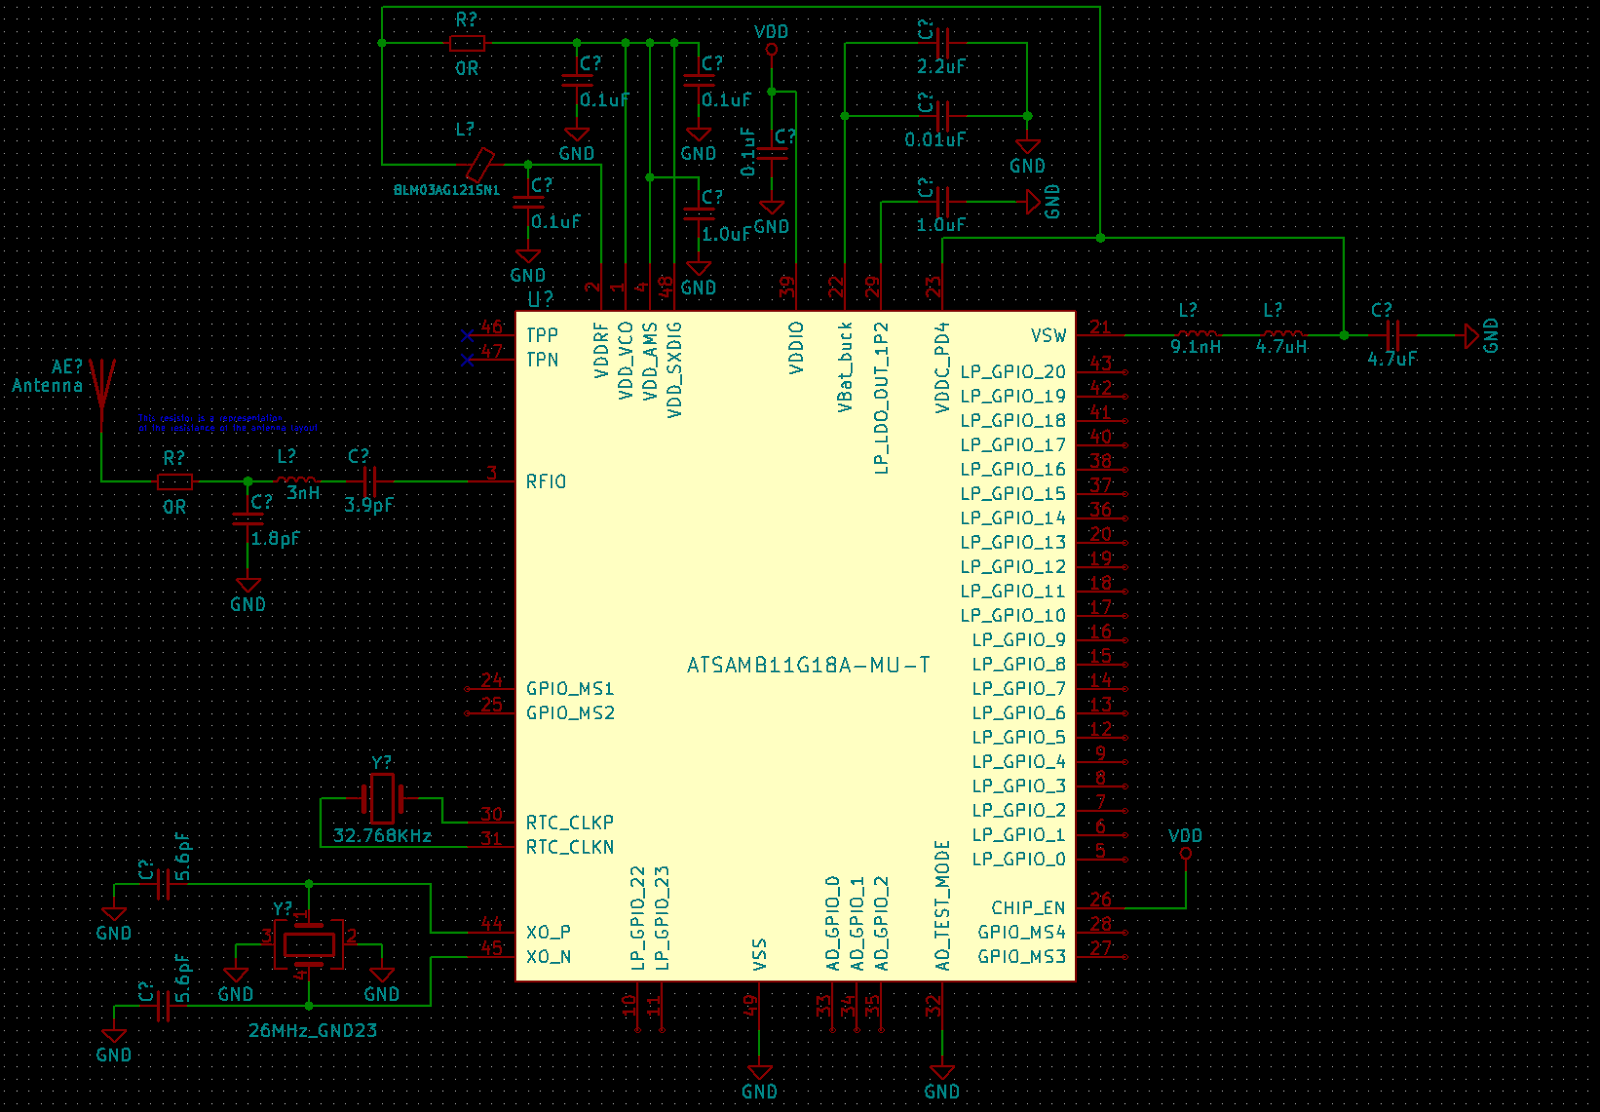The height and width of the screenshot is (1112, 1600).
Task: Click the RFIO pin label
Action: [546, 482]
